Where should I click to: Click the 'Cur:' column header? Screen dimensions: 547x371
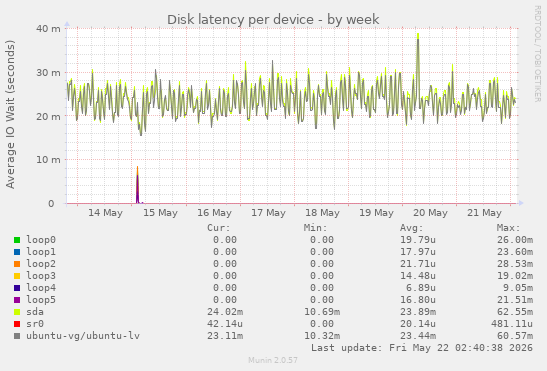[x=219, y=228]
